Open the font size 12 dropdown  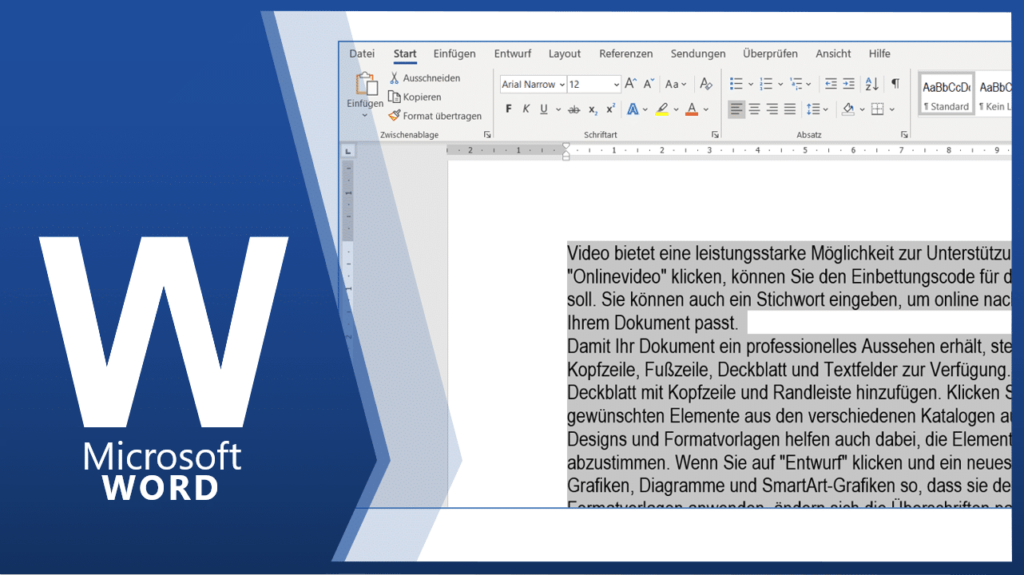(x=615, y=85)
